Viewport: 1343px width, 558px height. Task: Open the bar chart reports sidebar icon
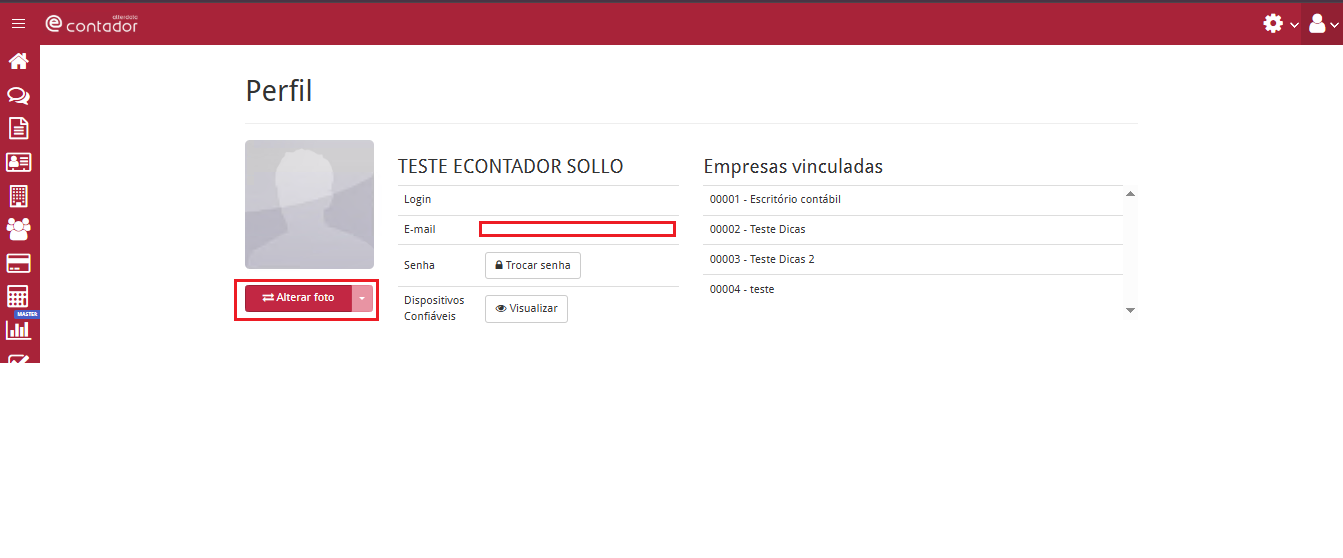(x=18, y=329)
